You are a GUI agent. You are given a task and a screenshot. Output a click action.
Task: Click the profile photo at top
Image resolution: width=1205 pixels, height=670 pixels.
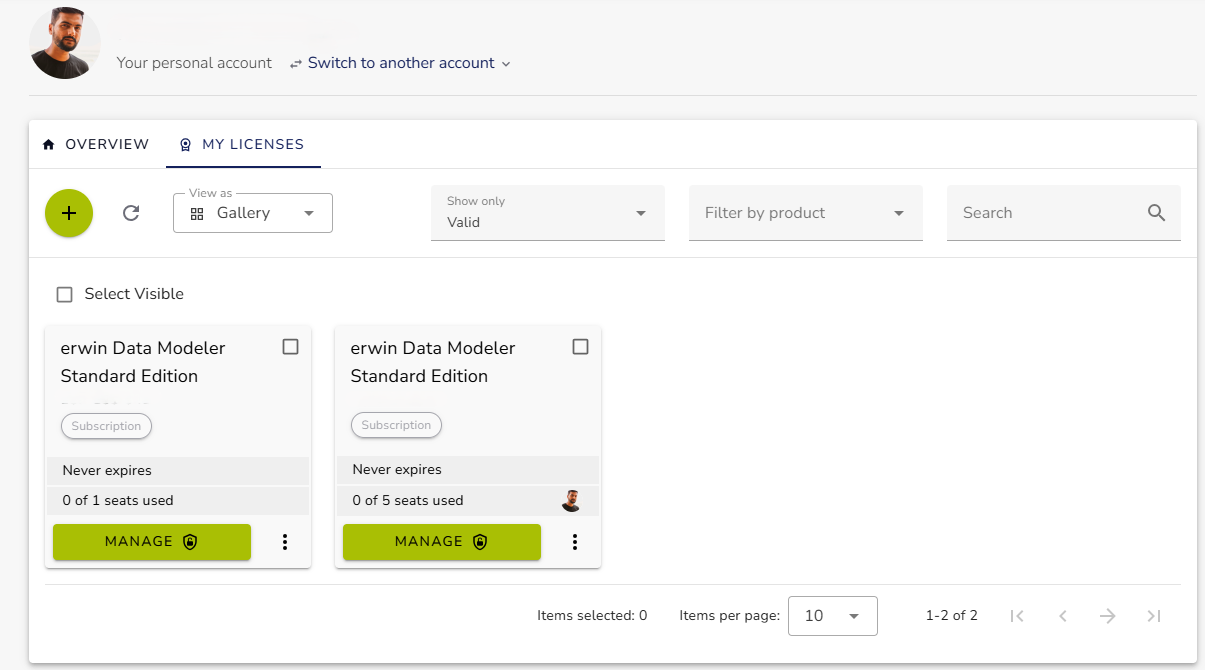(x=65, y=43)
